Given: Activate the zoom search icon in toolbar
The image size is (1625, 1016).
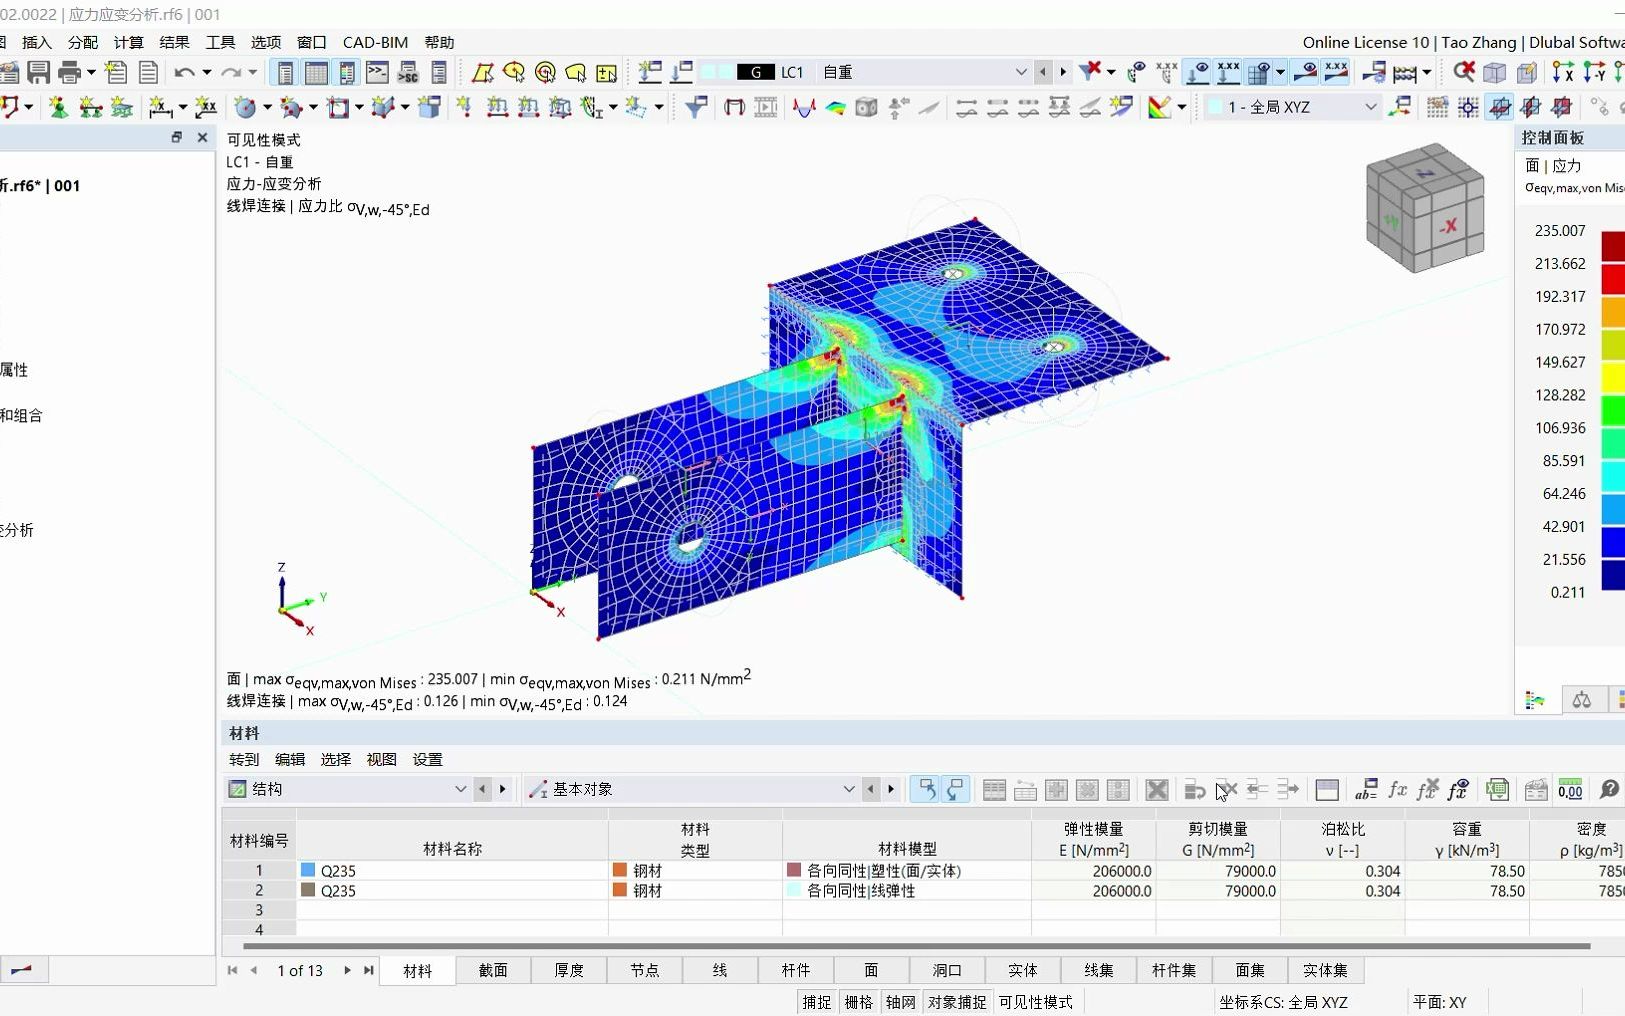Looking at the screenshot, I should (1462, 72).
